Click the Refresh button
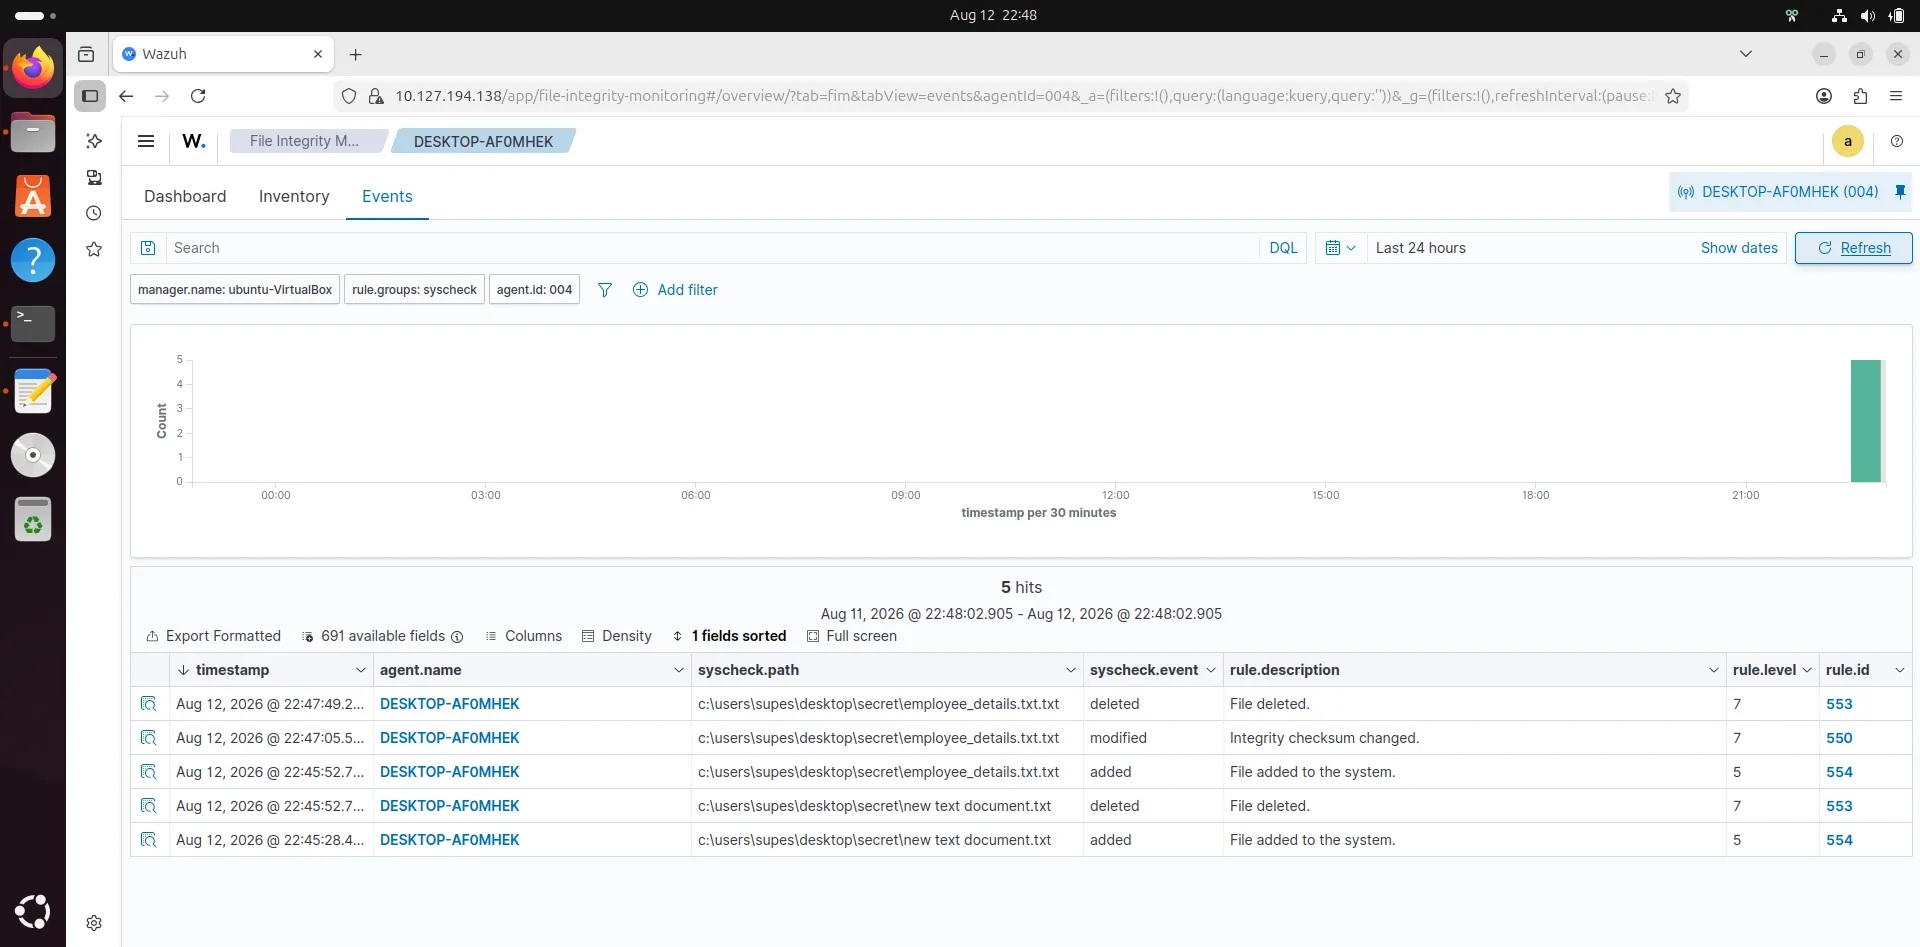This screenshot has width=1920, height=947. coord(1853,248)
